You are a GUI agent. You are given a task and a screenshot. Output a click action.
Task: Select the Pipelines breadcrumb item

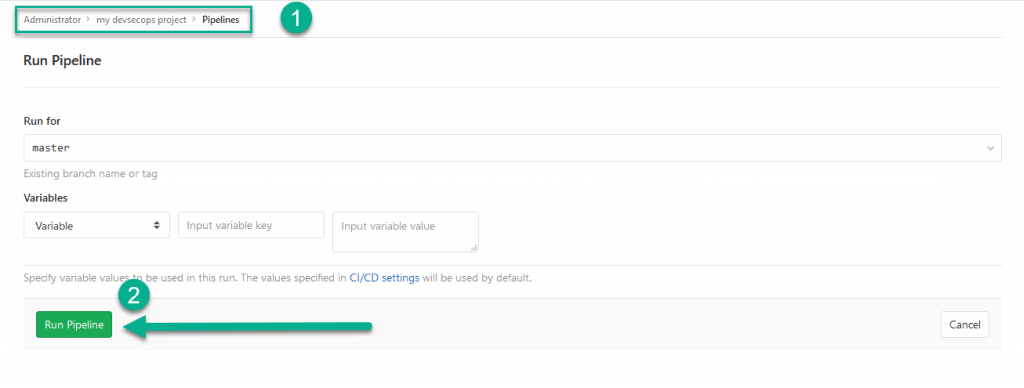click(x=221, y=20)
